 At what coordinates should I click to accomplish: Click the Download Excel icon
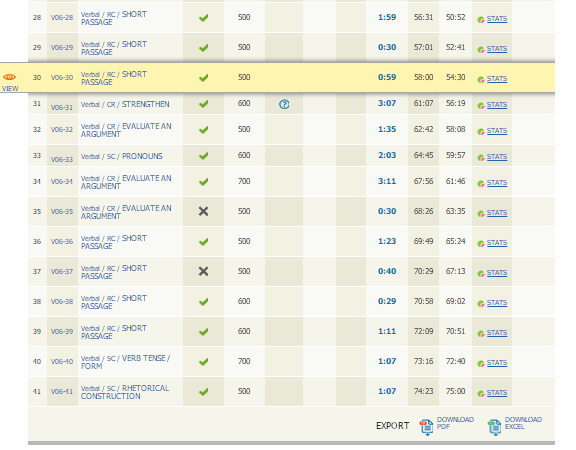click(x=494, y=427)
